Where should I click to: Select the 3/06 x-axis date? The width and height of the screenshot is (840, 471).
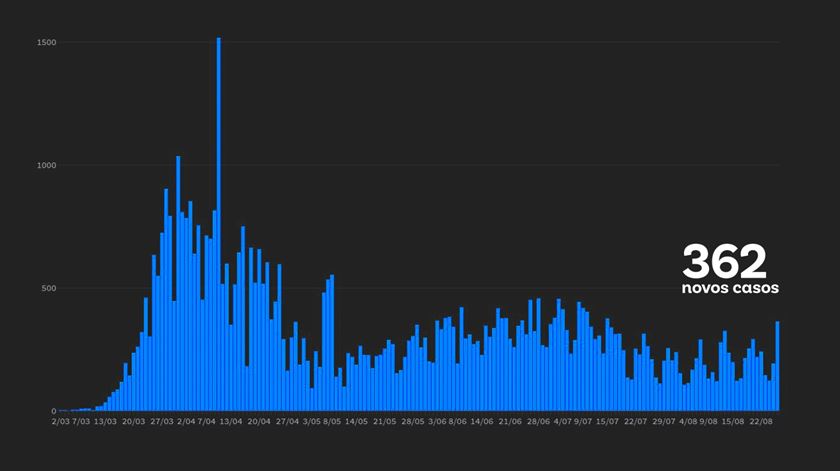pos(436,422)
